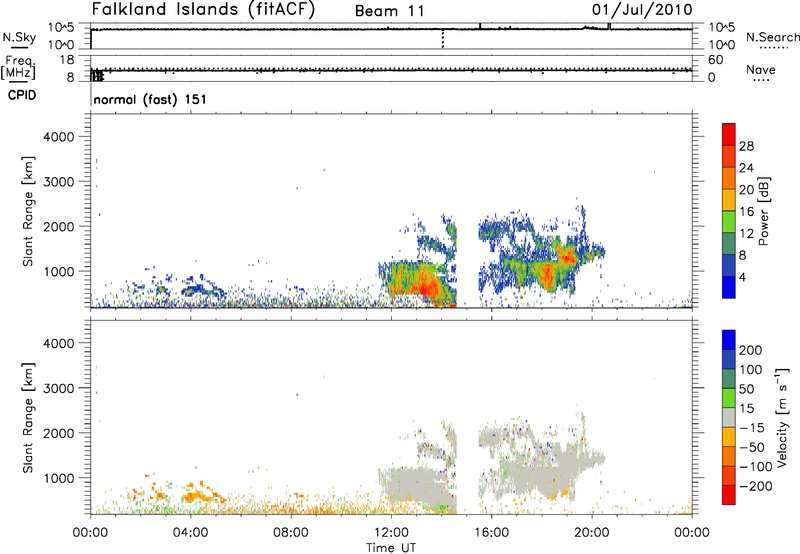The height and width of the screenshot is (554, 800).
Task: Click "200" on the velocity colorbar
Action: [751, 350]
